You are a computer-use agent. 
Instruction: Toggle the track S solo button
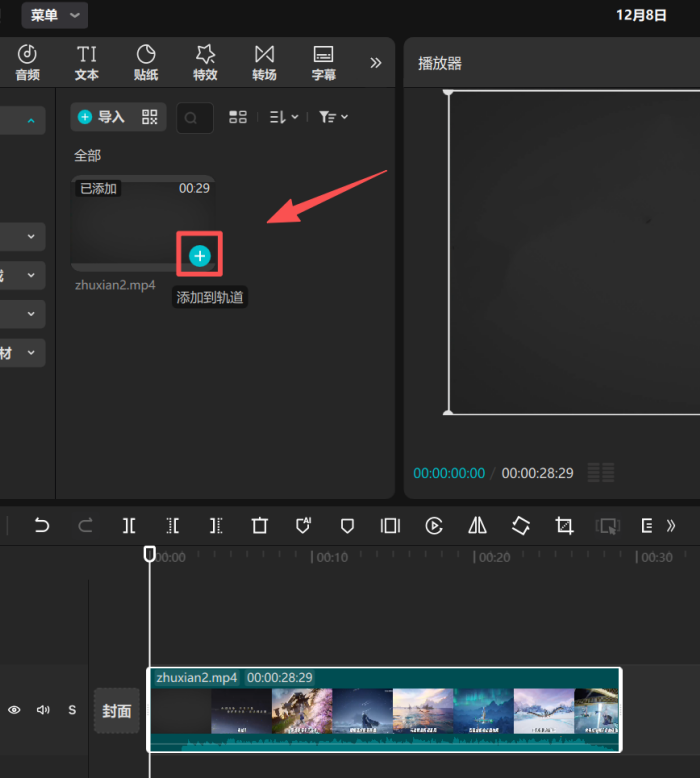[x=72, y=710]
